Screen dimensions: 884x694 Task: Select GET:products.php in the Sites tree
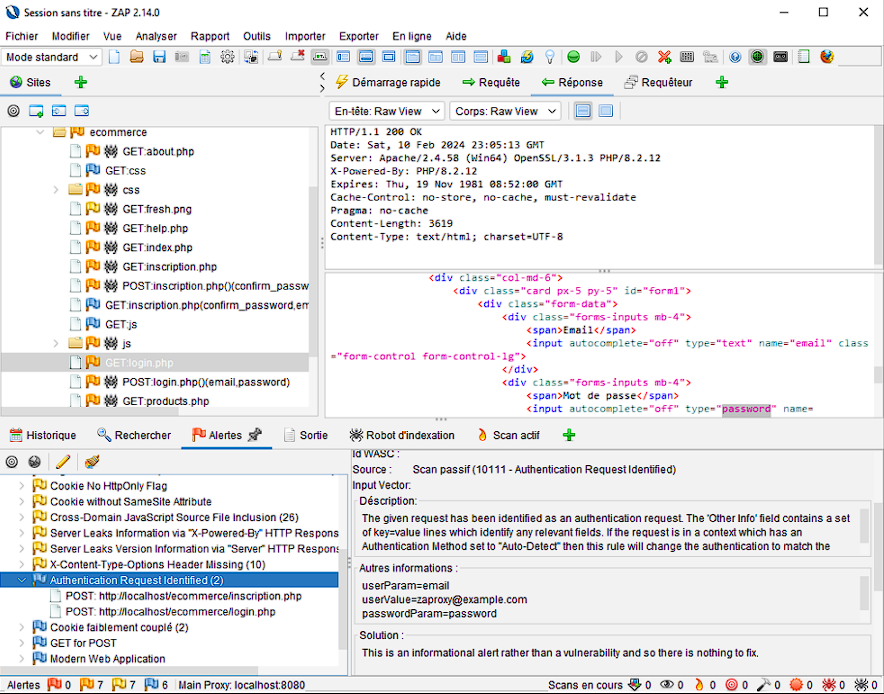pyautogui.click(x=165, y=401)
